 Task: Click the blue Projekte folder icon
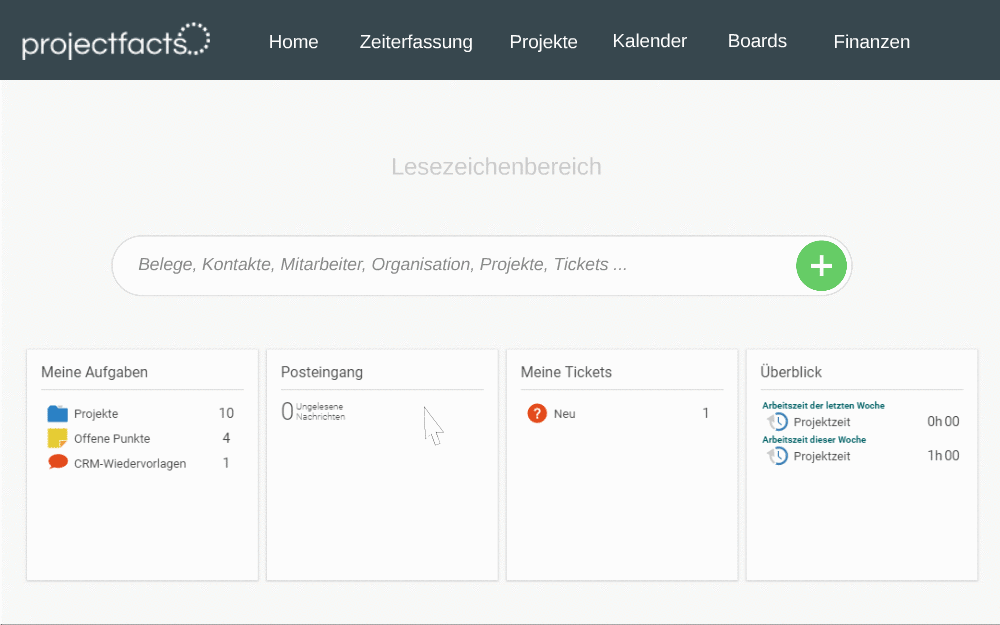[57, 413]
